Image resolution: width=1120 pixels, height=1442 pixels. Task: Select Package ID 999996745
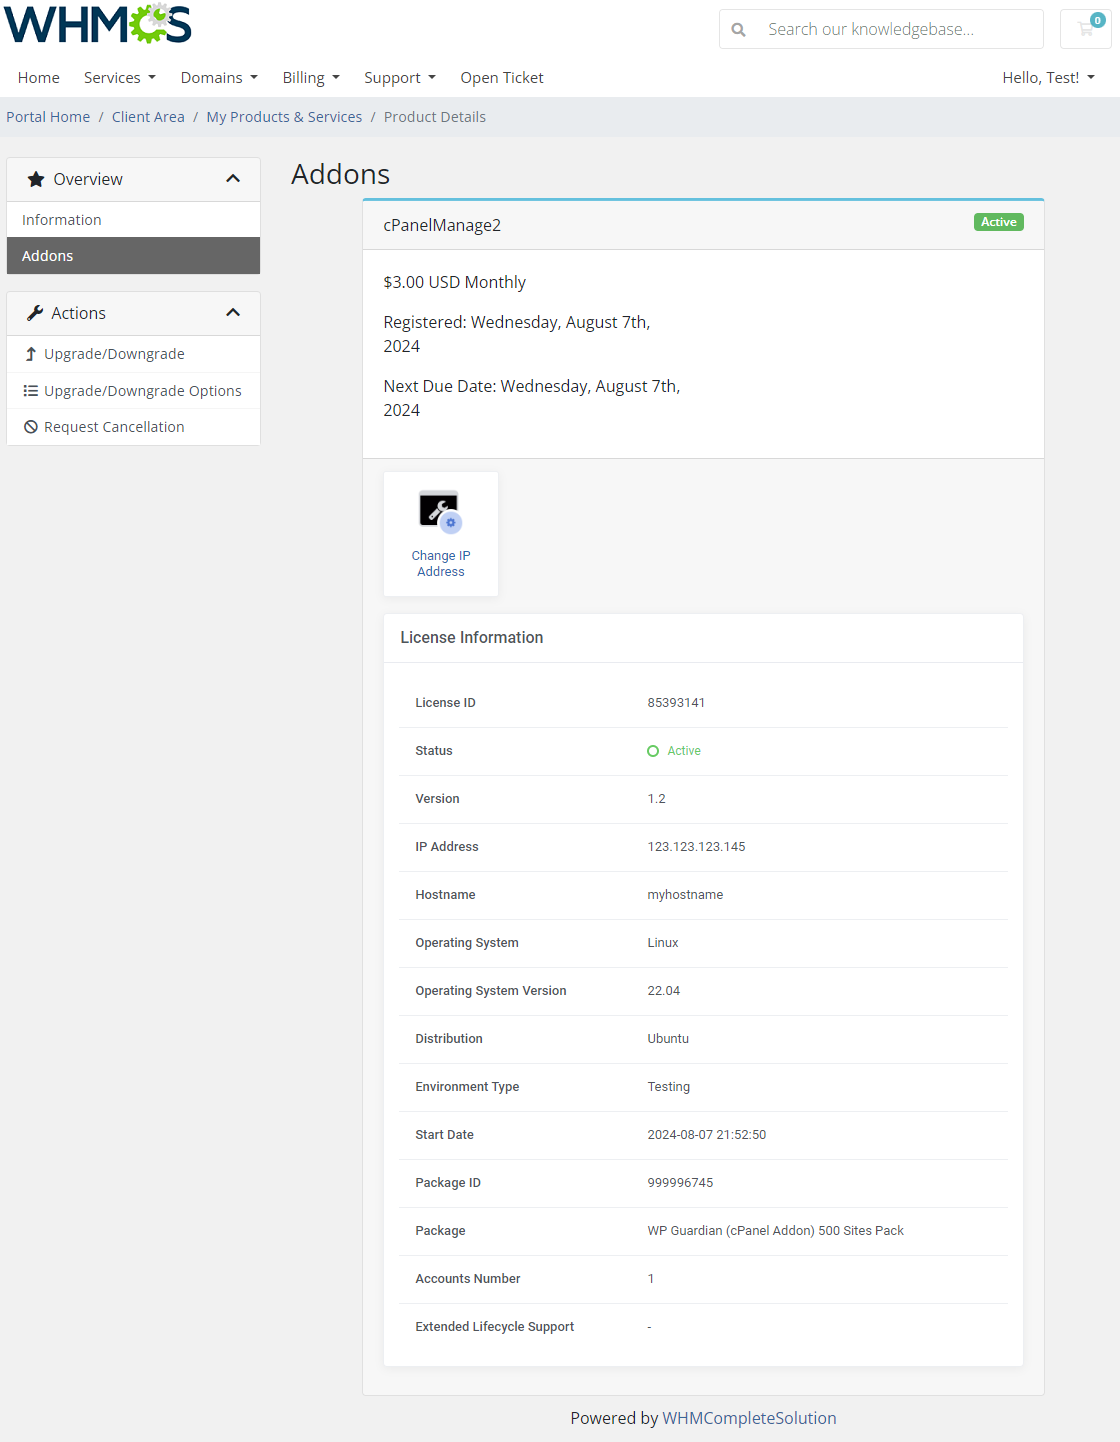click(680, 1183)
